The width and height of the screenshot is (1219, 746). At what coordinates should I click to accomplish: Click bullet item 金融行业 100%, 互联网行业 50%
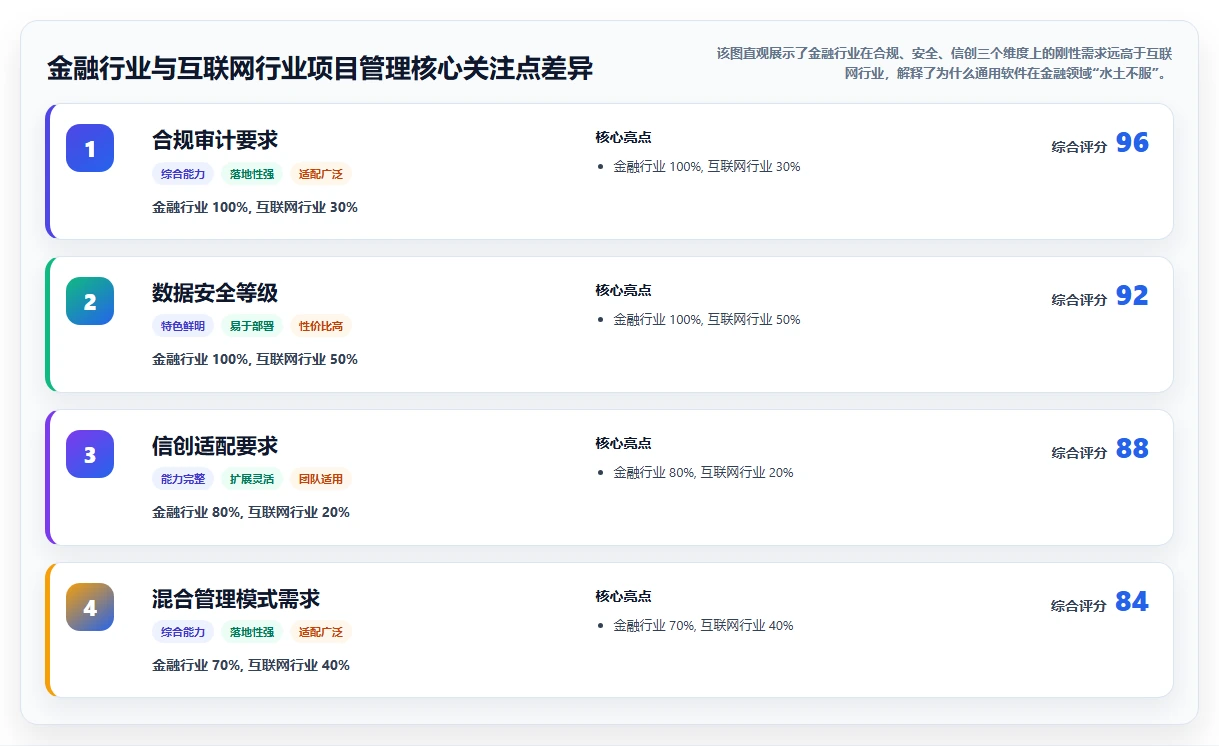click(x=707, y=320)
